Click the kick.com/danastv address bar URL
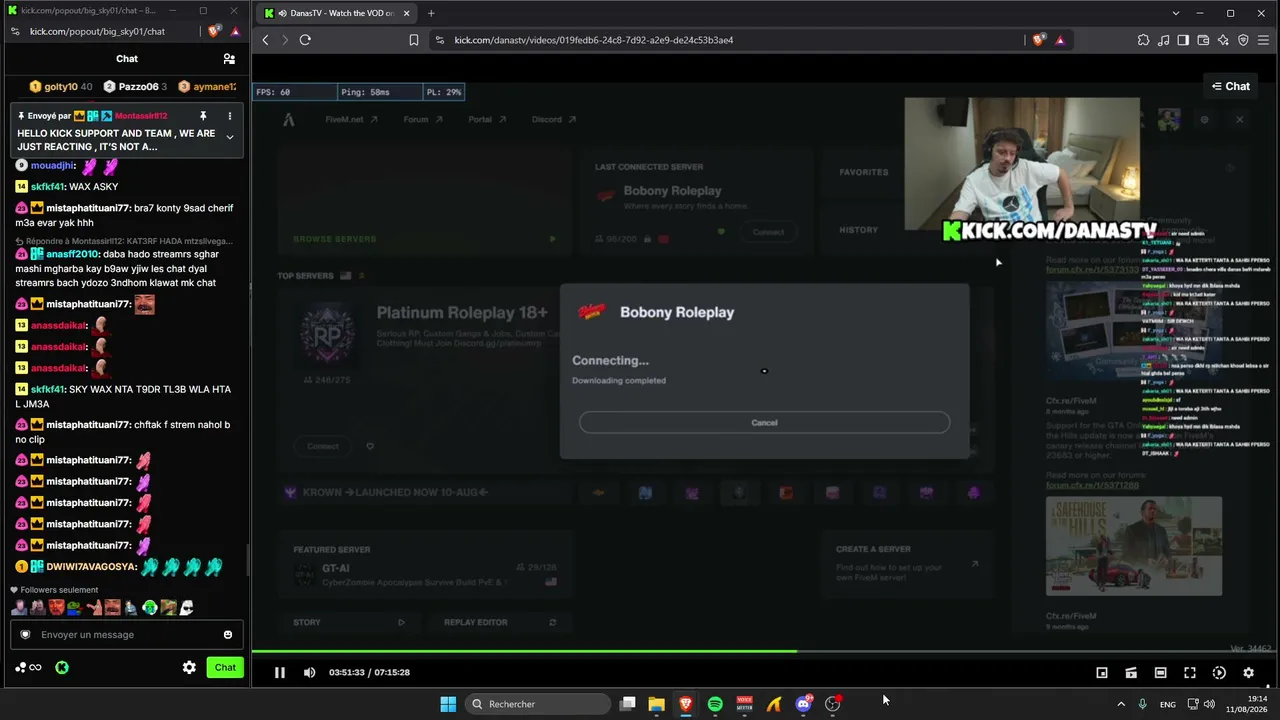This screenshot has width=1280, height=720. coord(594,40)
